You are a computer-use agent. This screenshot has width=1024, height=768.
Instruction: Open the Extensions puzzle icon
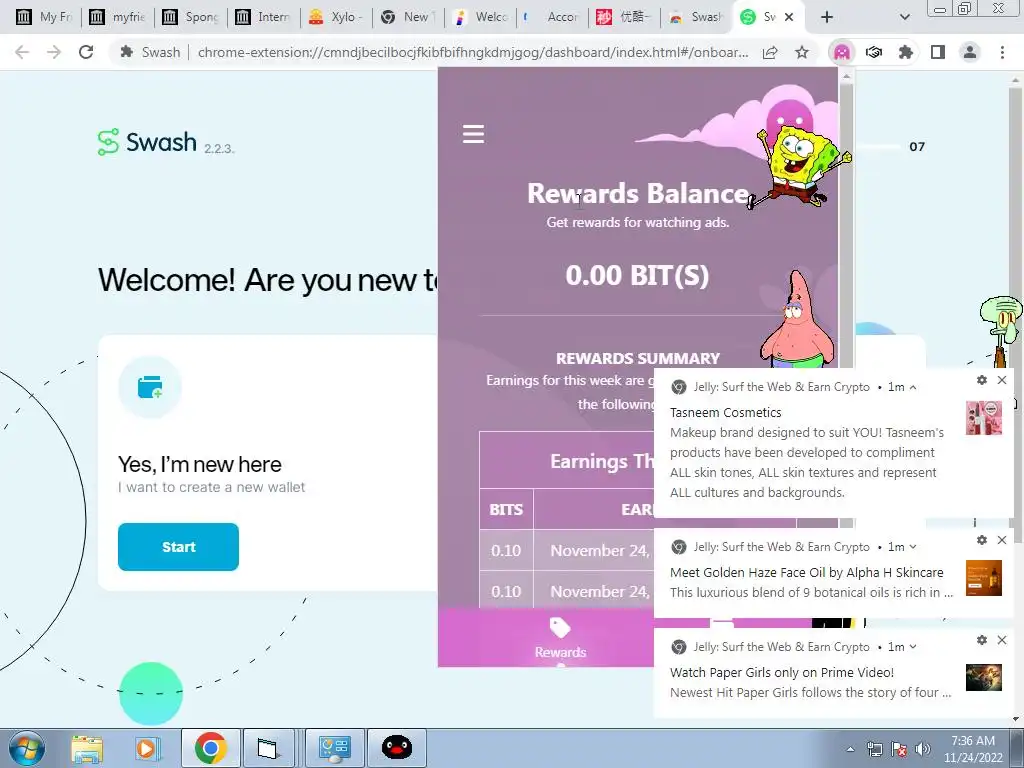click(905, 52)
